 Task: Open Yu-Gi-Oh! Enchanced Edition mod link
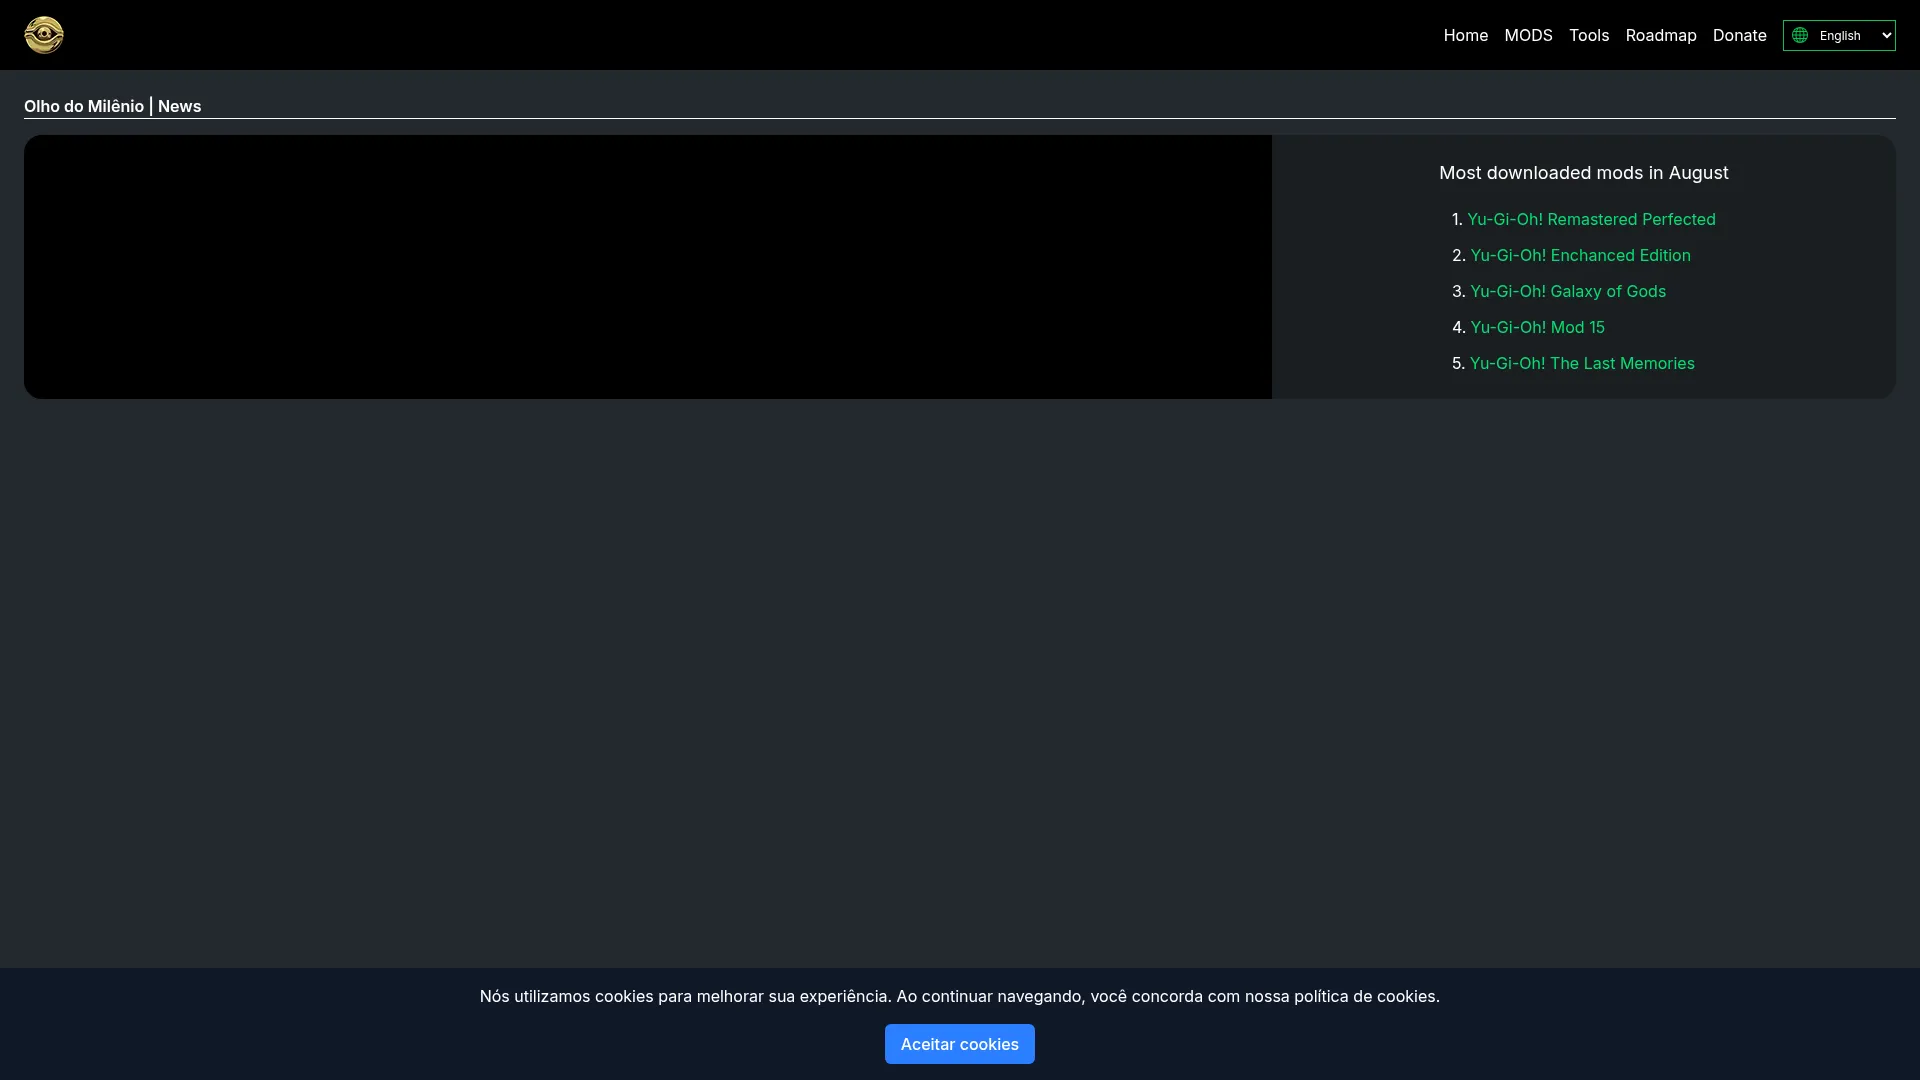pos(1580,255)
